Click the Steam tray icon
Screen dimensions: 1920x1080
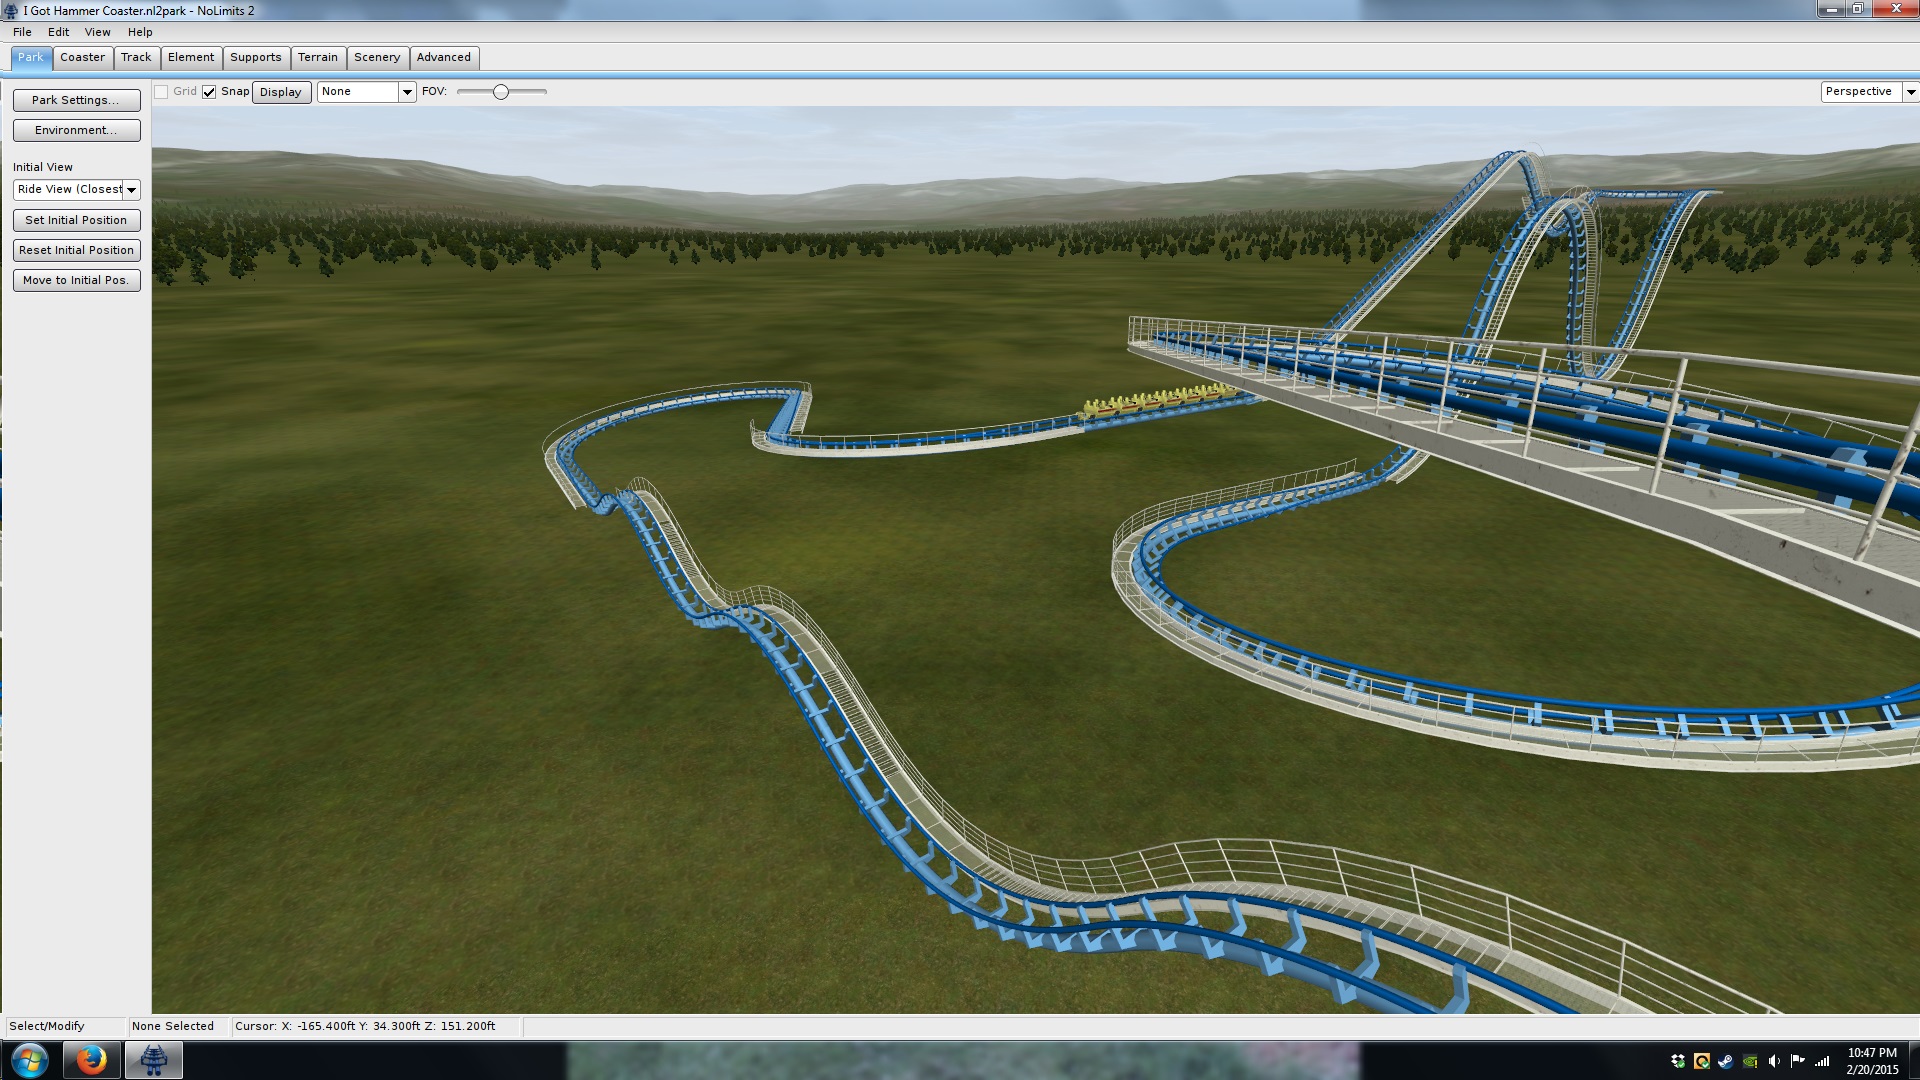click(1726, 1061)
